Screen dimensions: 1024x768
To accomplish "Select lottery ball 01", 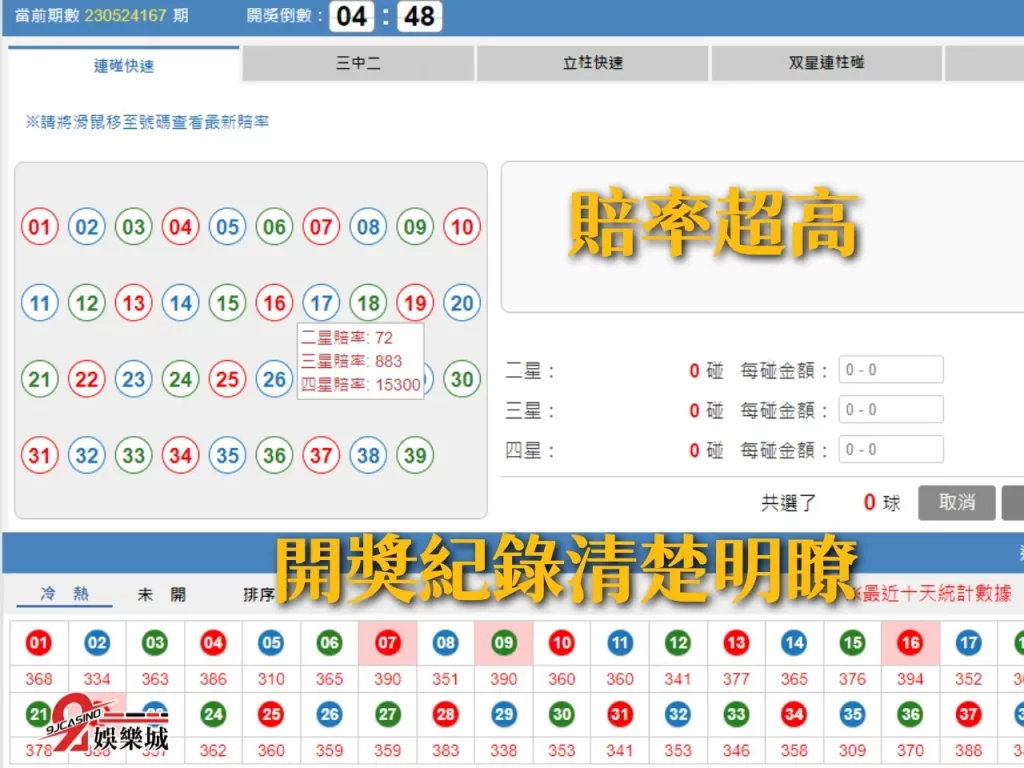I will pos(40,227).
